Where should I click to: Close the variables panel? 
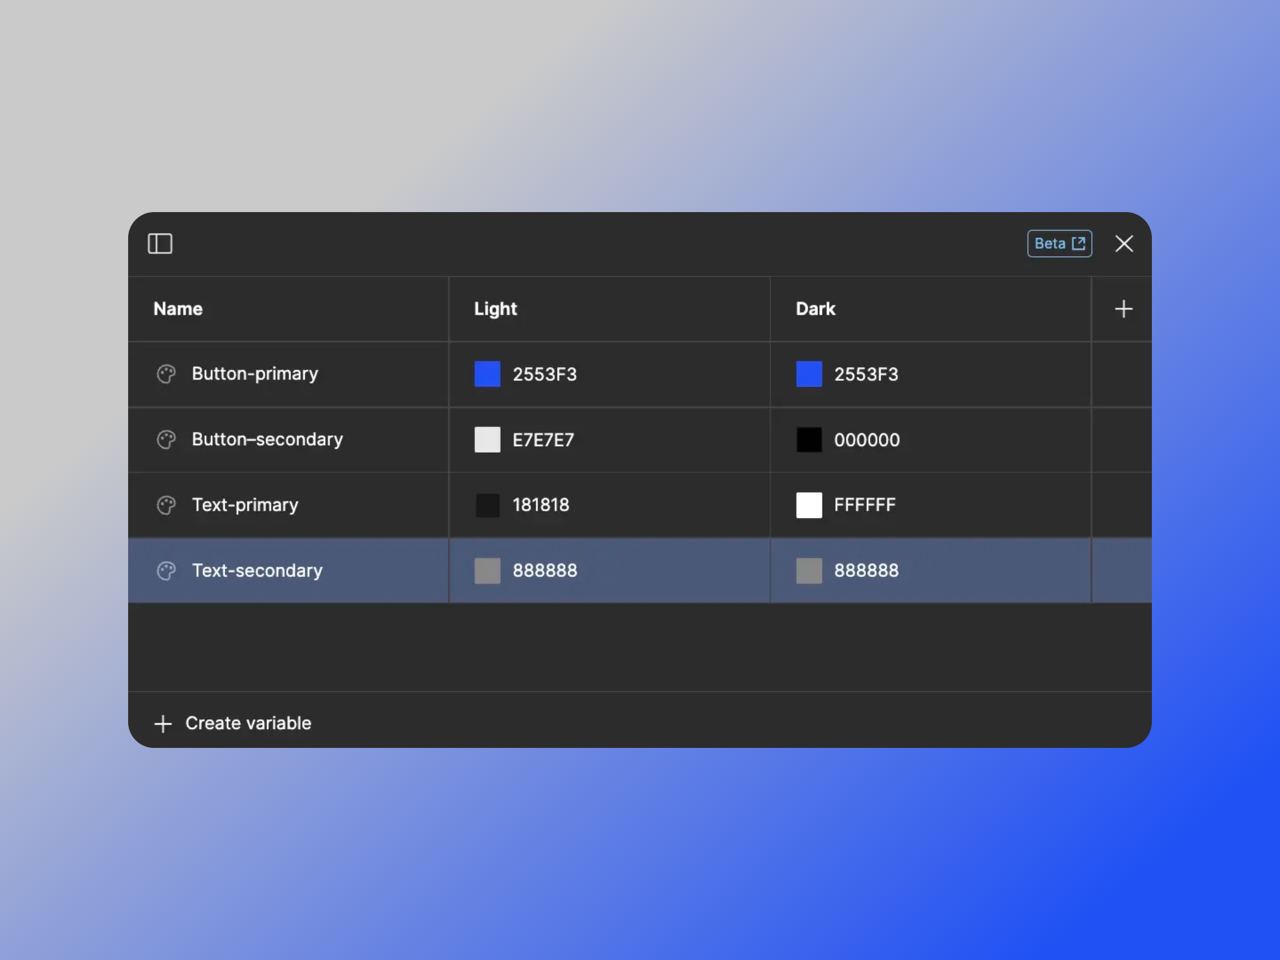coord(1124,244)
